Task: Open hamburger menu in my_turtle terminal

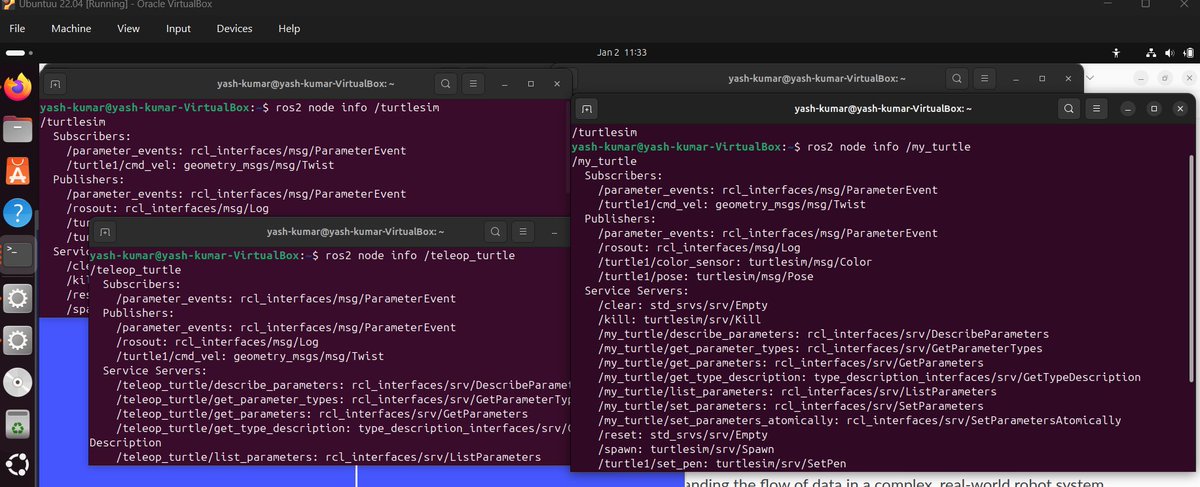Action: tap(1097, 109)
